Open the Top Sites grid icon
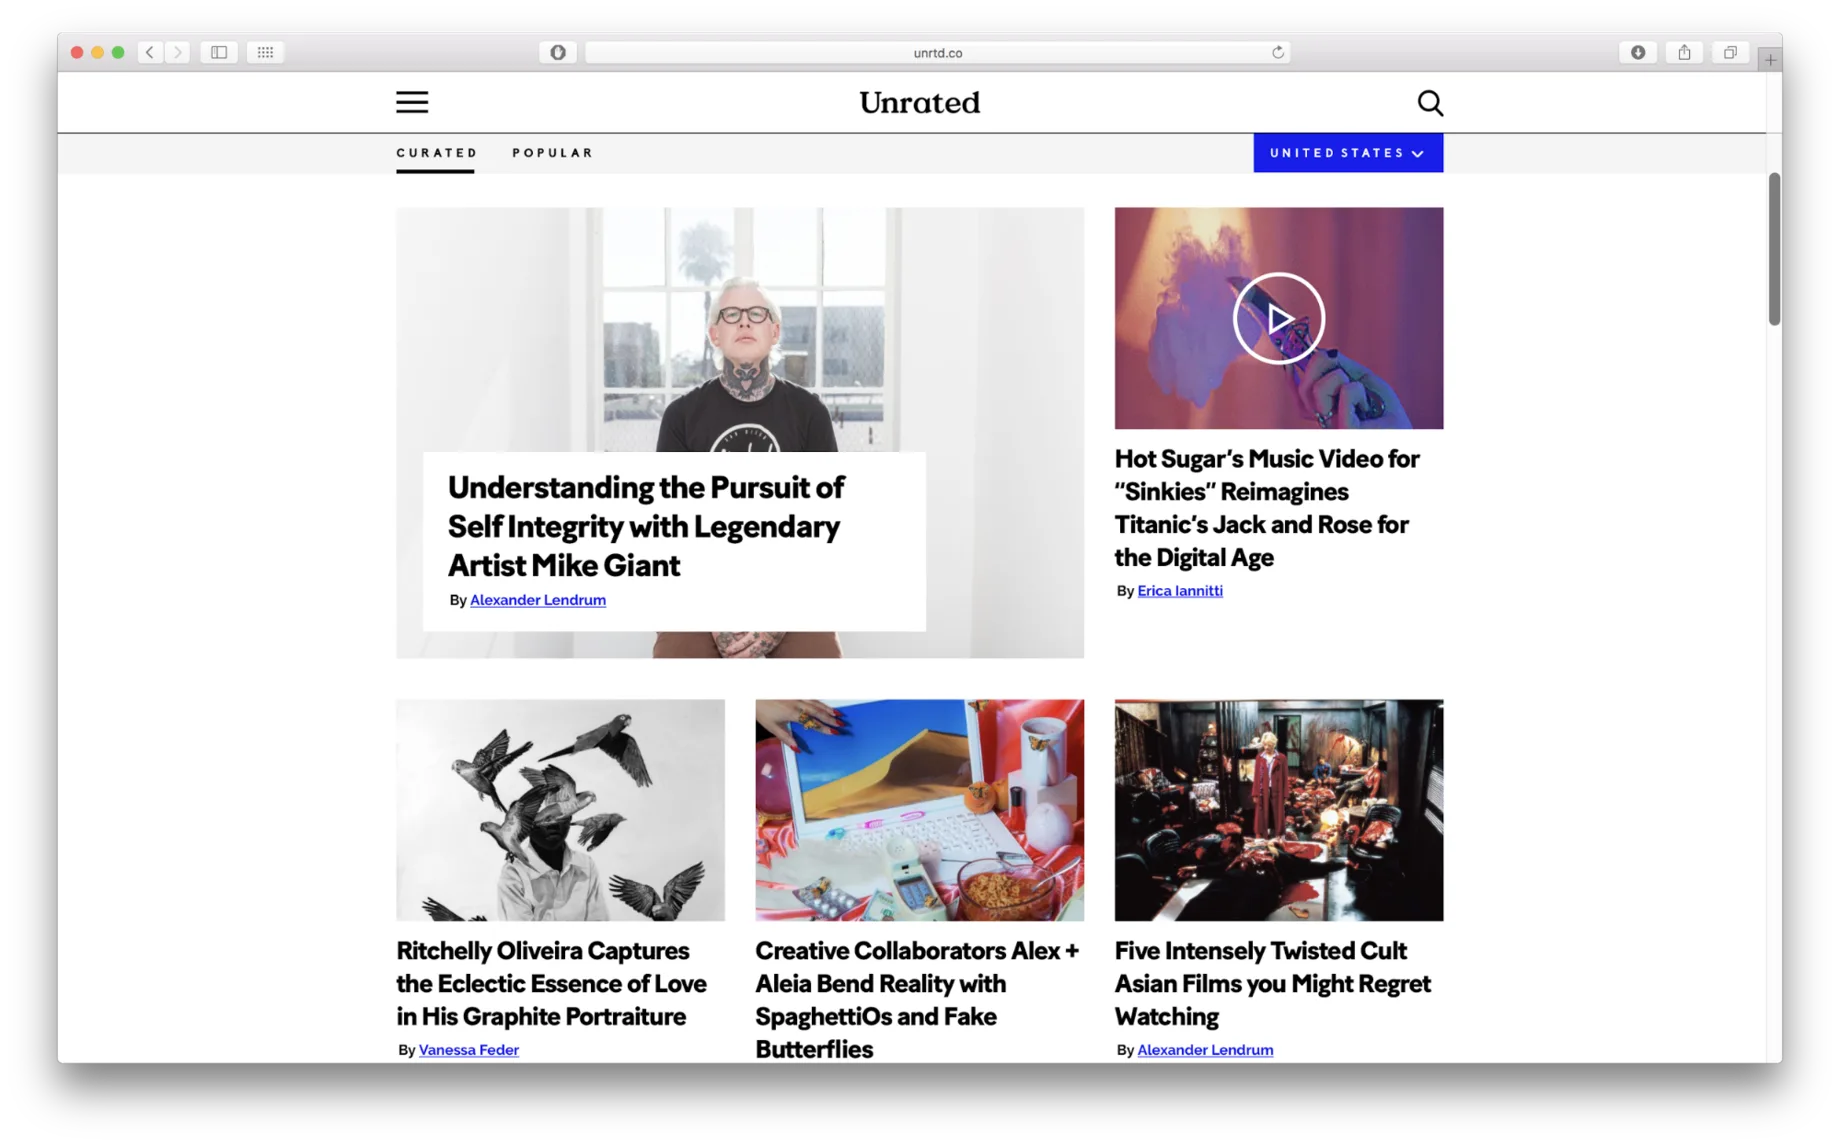This screenshot has width=1840, height=1146. [x=265, y=52]
